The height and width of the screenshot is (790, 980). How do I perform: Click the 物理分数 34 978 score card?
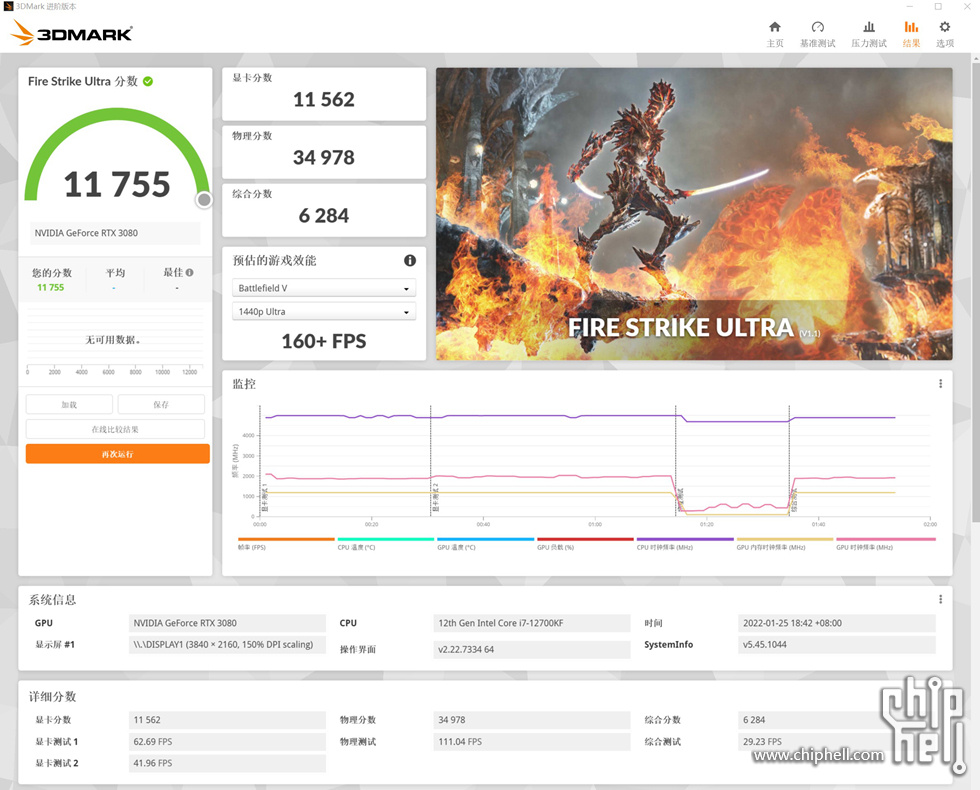(324, 152)
